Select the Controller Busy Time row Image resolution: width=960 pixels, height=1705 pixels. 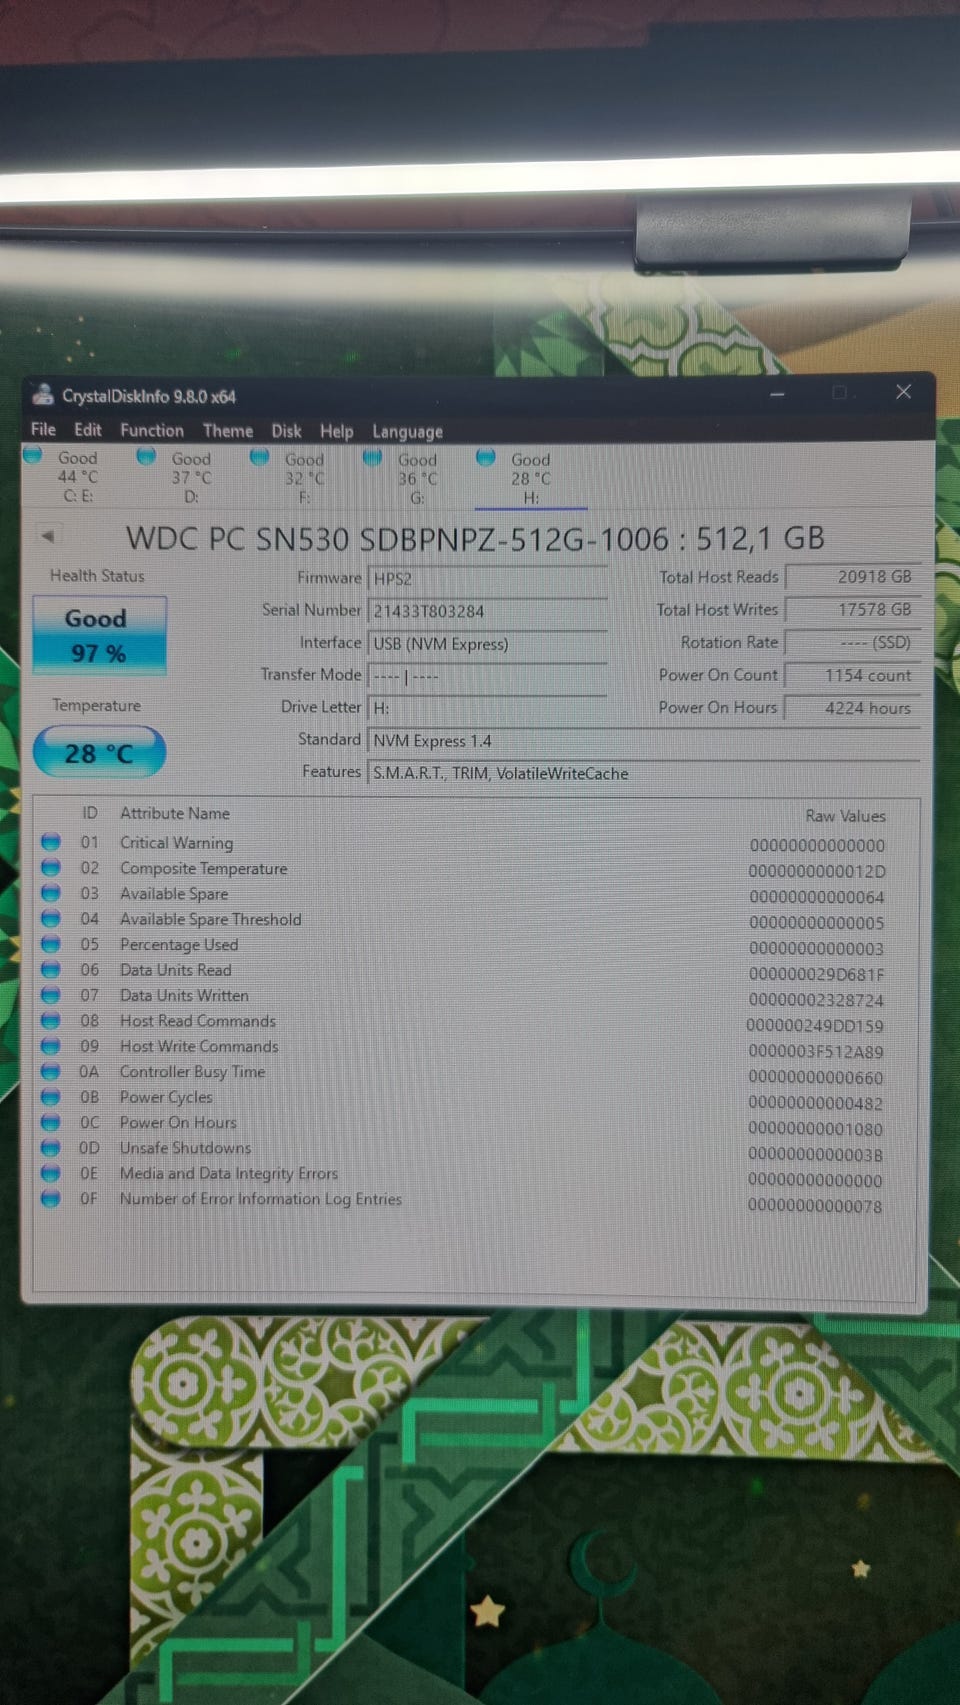pos(476,1073)
